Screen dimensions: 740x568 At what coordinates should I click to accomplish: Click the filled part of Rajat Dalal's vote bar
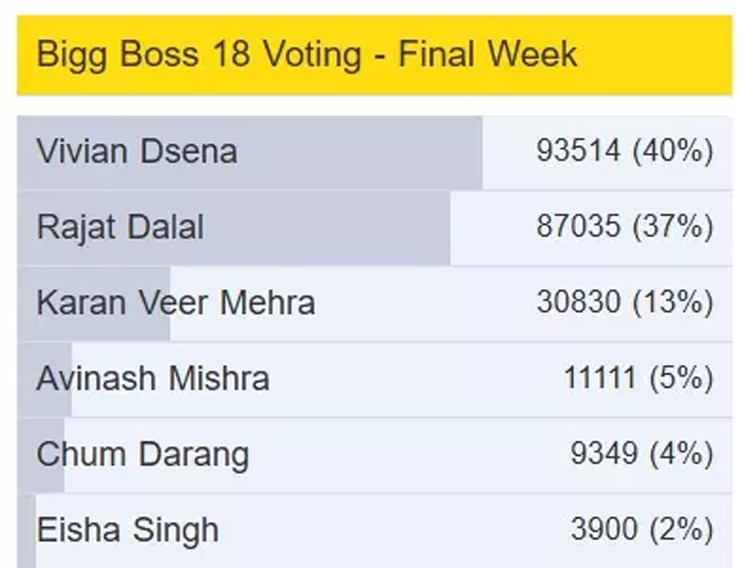pos(330,227)
